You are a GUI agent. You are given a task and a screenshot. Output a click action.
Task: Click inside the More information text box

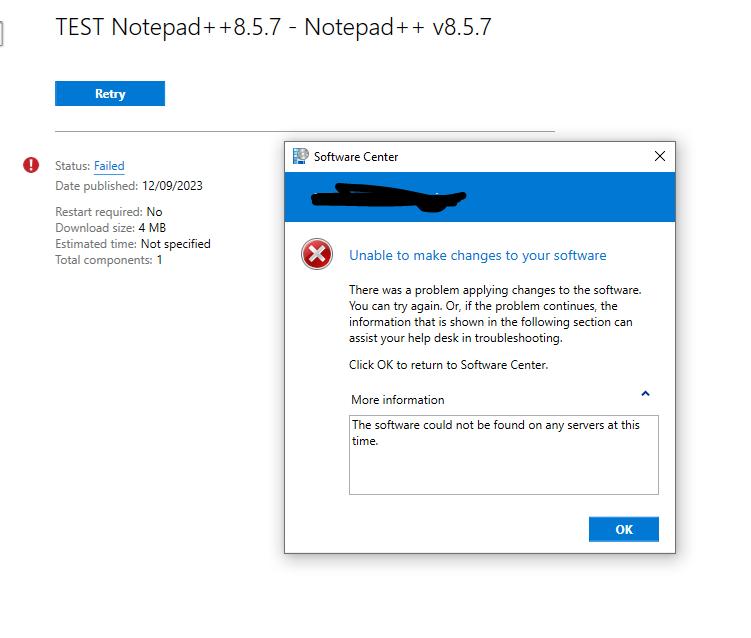click(x=503, y=455)
